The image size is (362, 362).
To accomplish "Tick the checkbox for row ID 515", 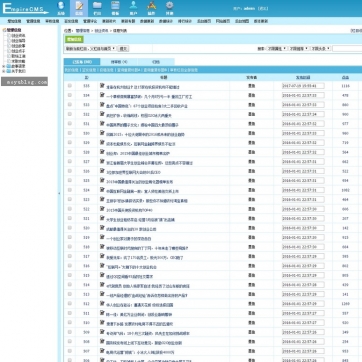I will [70, 275].
